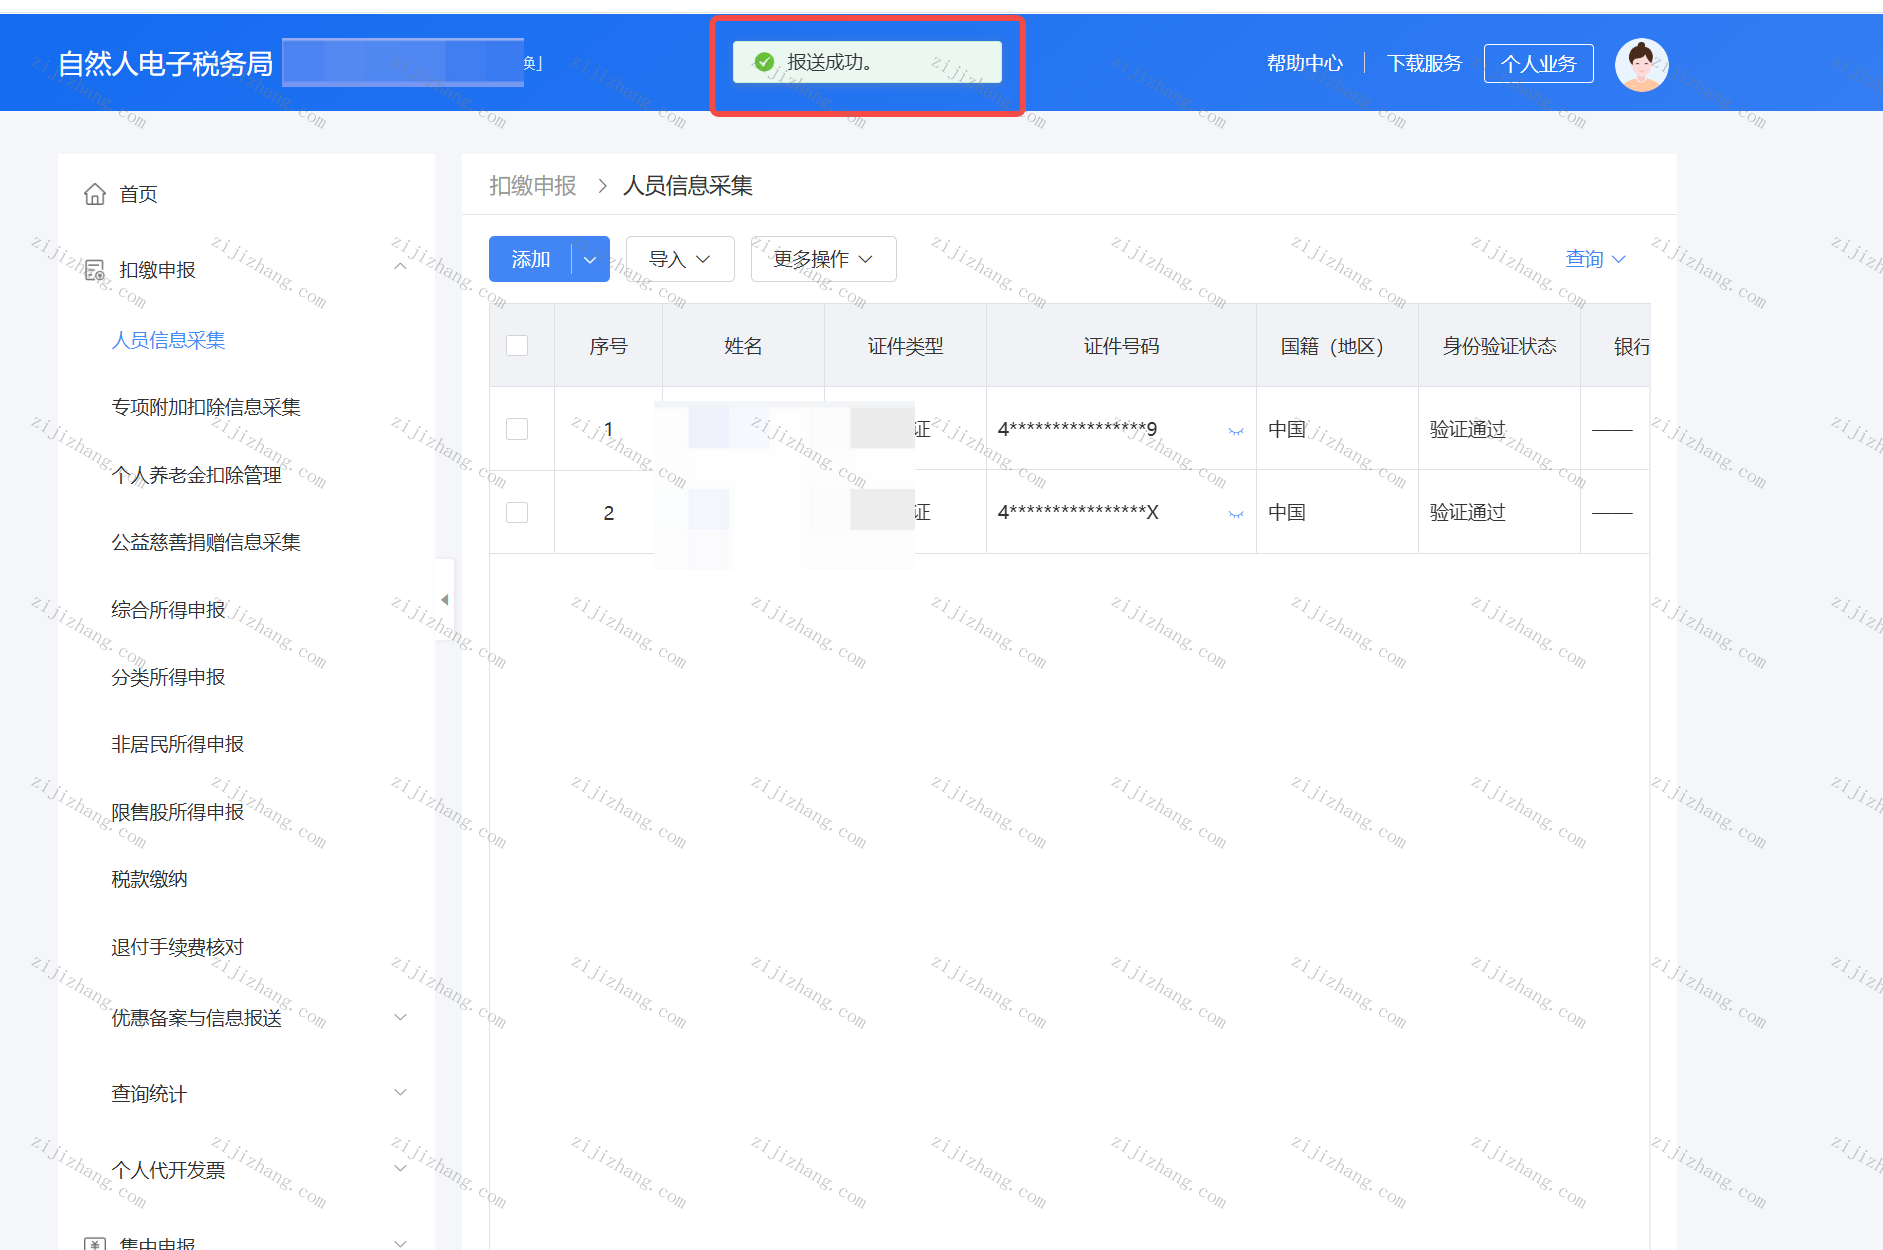This screenshot has height=1250, width=1883.
Task: Click the 国籍（地区）column header
Action: click(x=1337, y=346)
